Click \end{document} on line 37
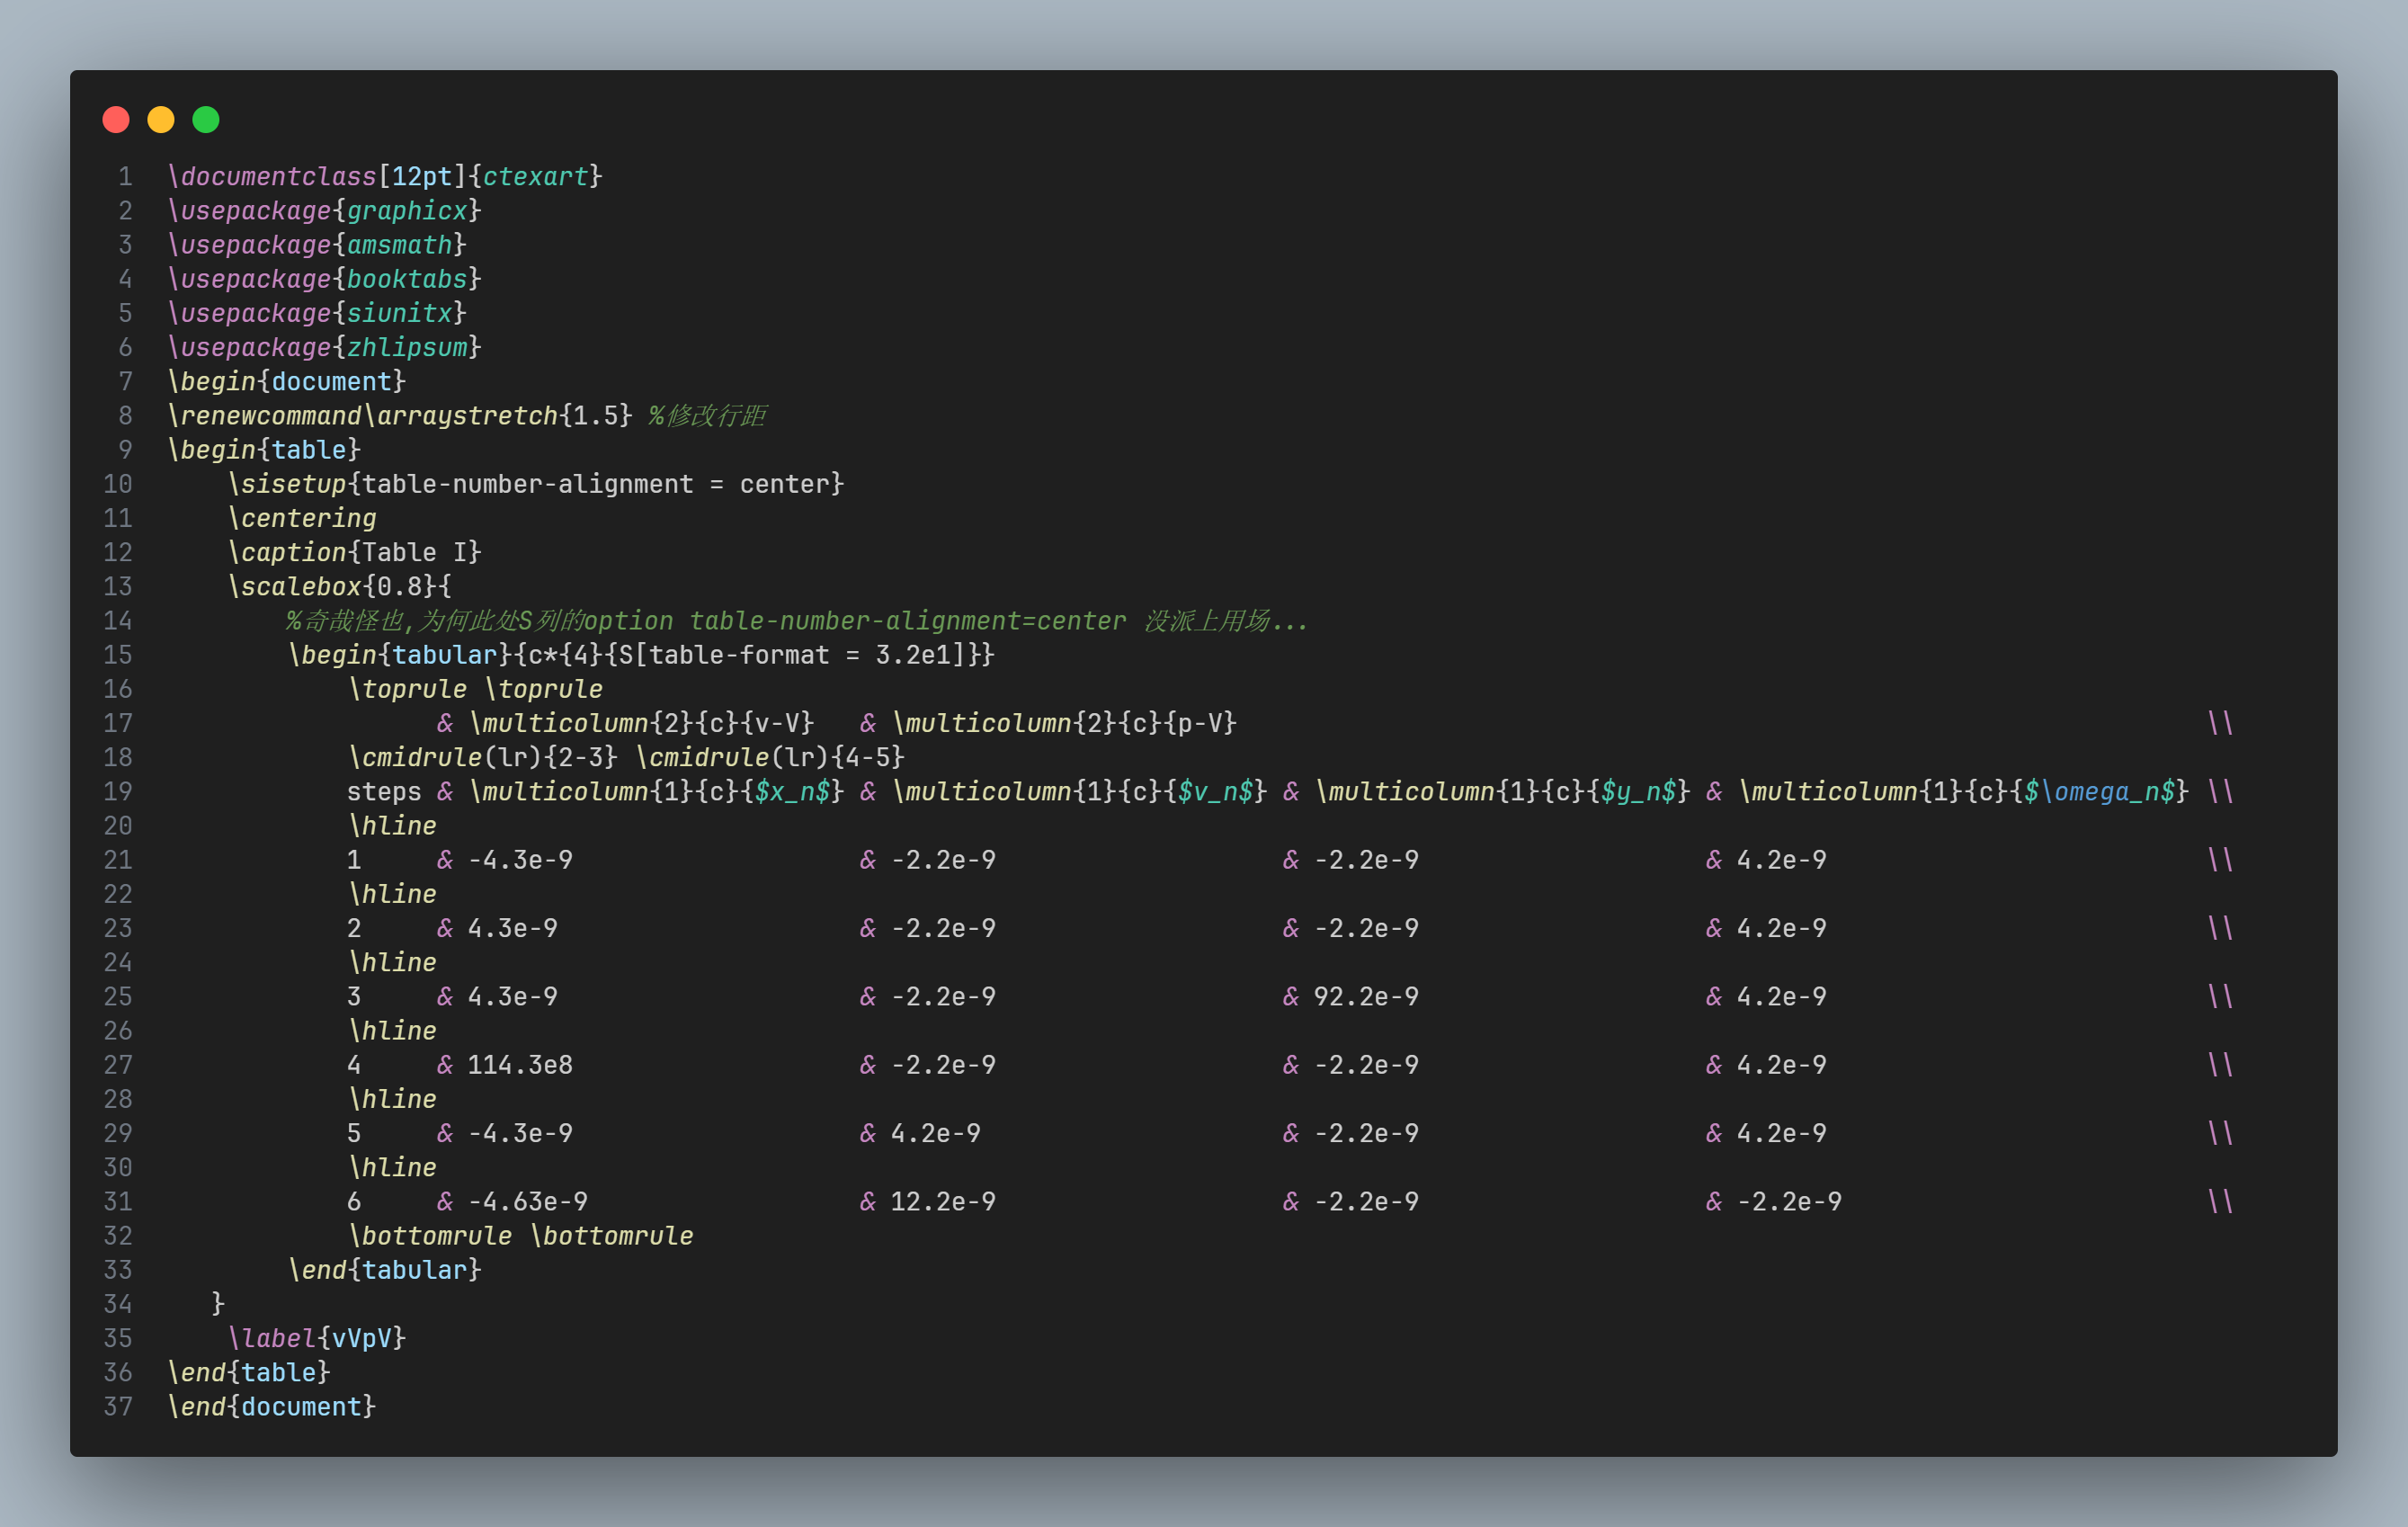Viewport: 2408px width, 1527px height. tap(272, 1407)
